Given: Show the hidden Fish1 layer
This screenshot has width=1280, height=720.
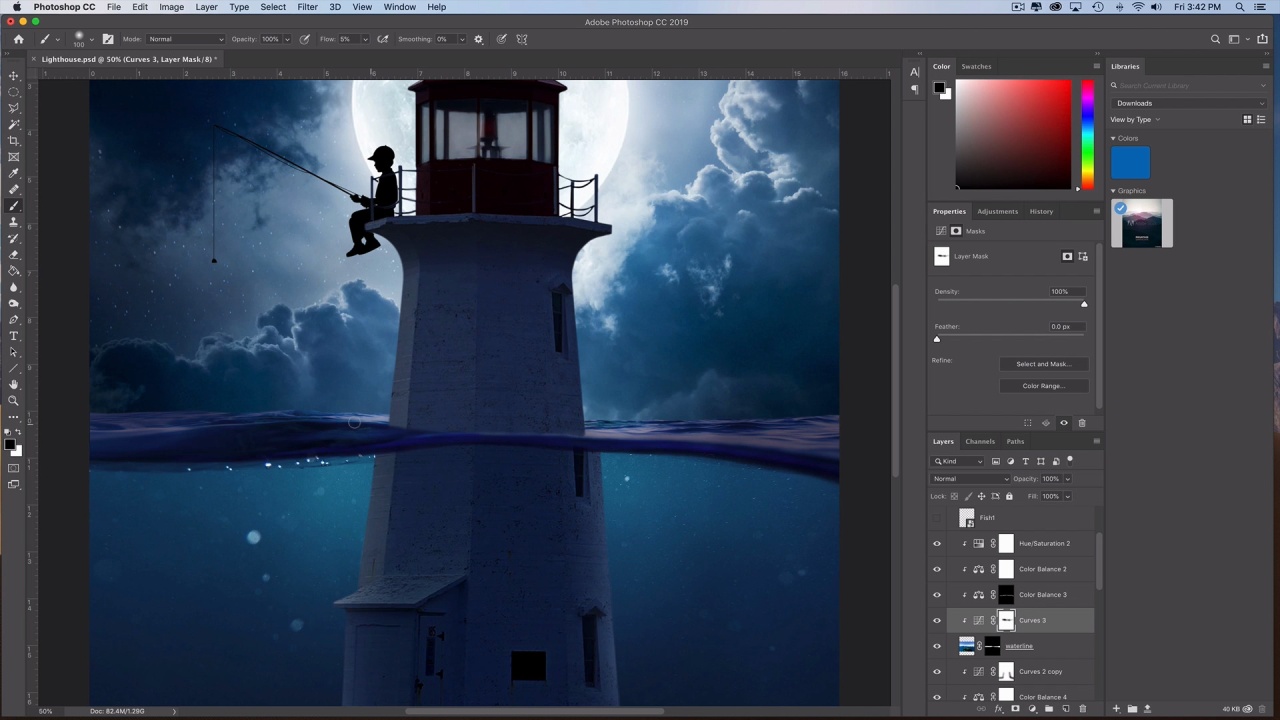Looking at the screenshot, I should [937, 518].
